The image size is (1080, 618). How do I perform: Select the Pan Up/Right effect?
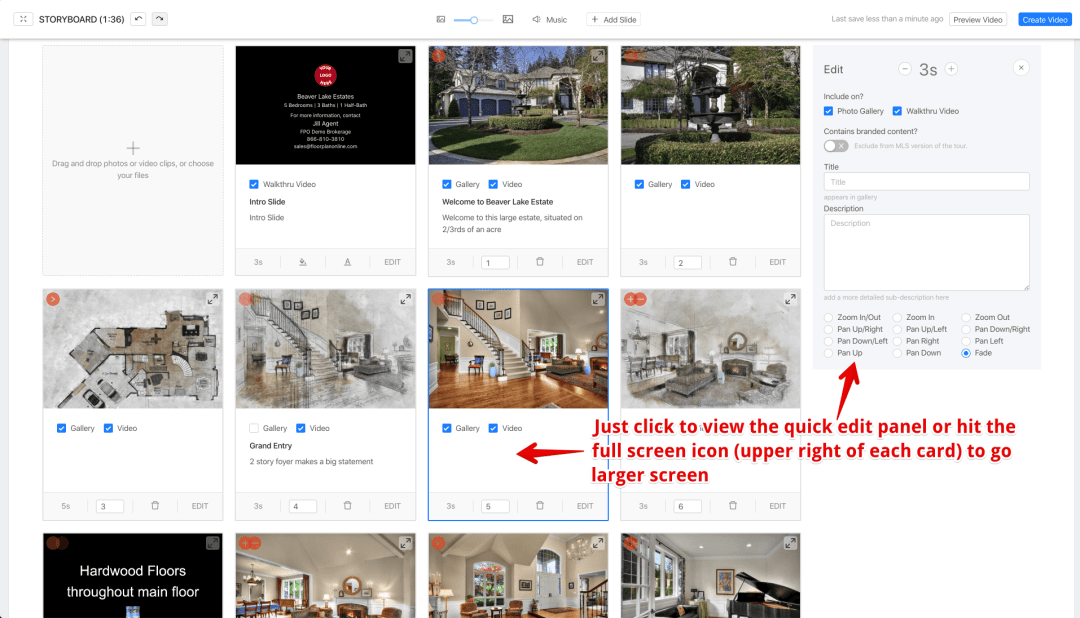coord(829,329)
